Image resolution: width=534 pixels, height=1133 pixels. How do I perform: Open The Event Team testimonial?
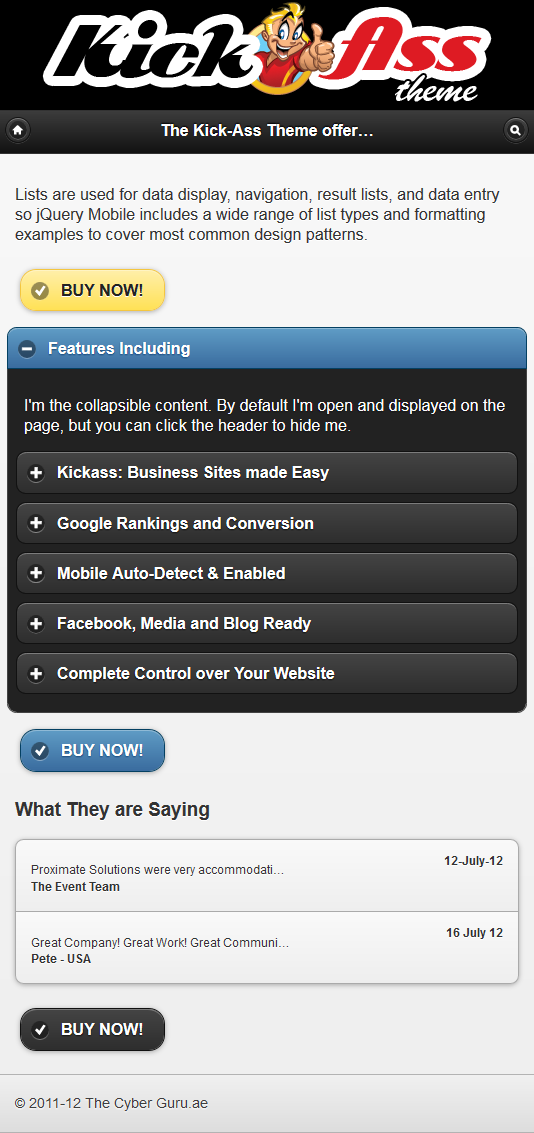(267, 875)
